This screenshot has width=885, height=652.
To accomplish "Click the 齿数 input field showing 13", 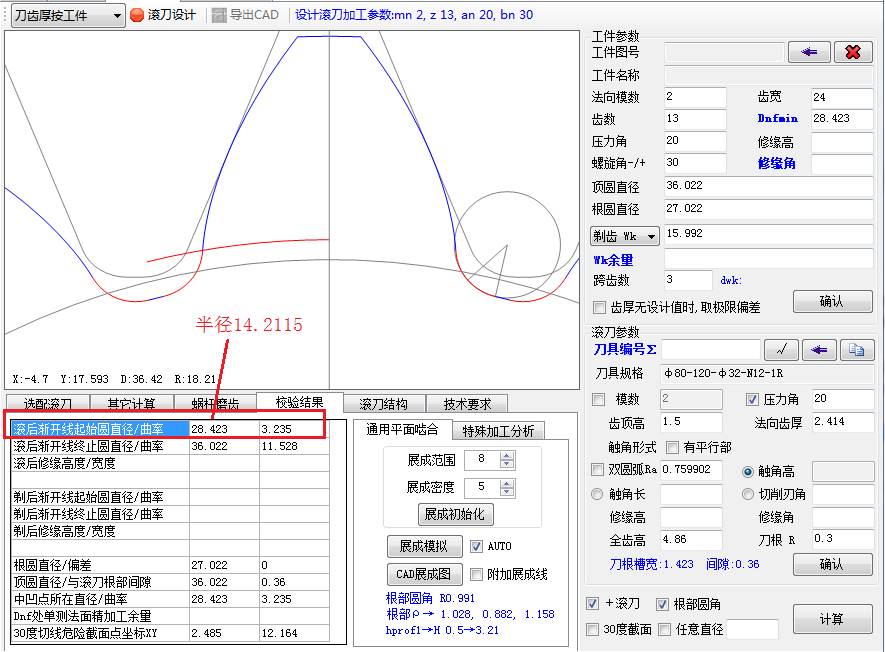I will pos(695,119).
